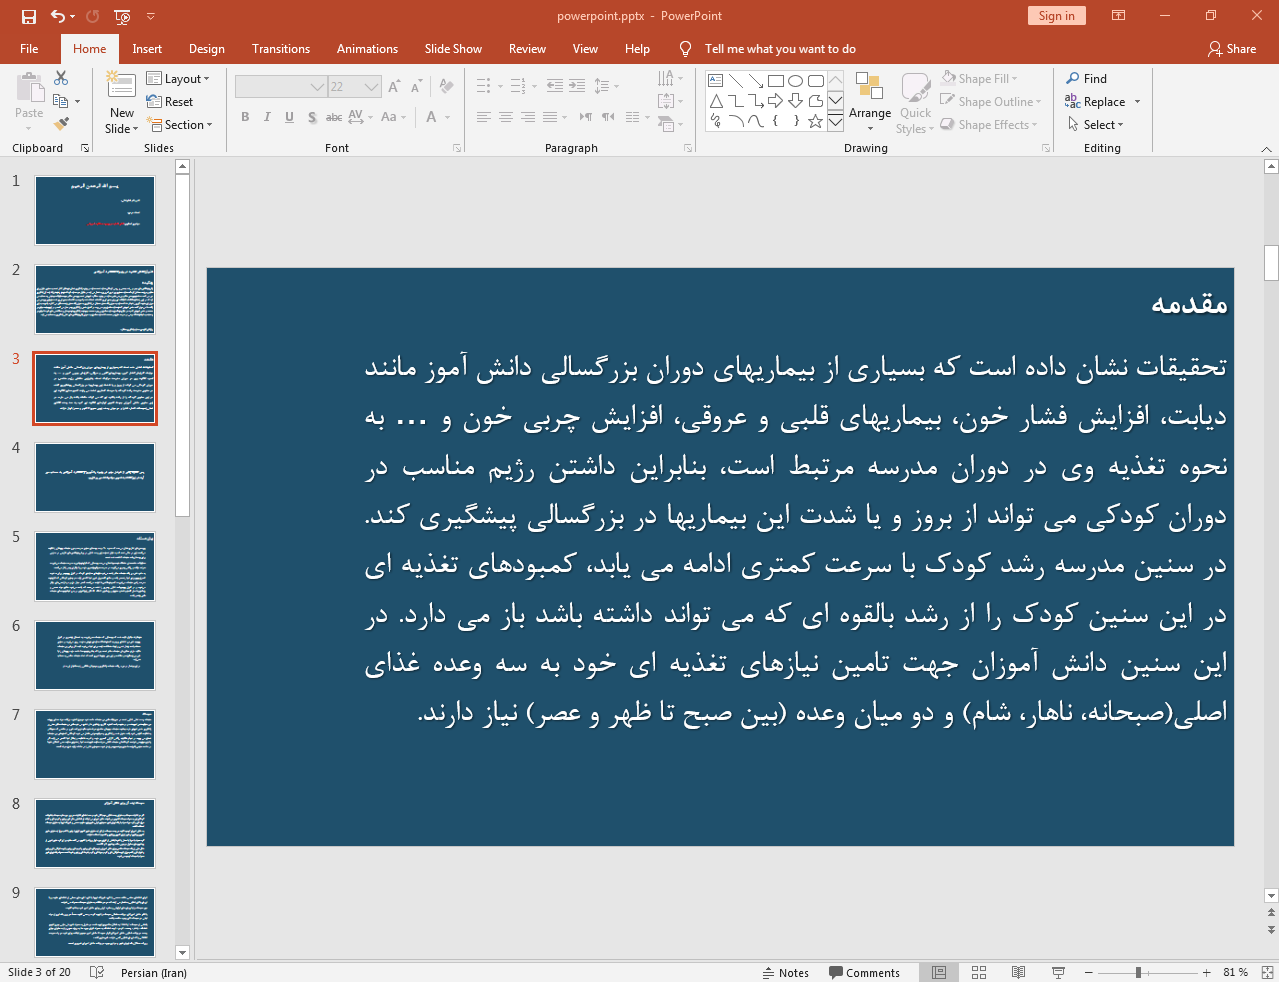Toggle Text Shadow formatting

312,117
